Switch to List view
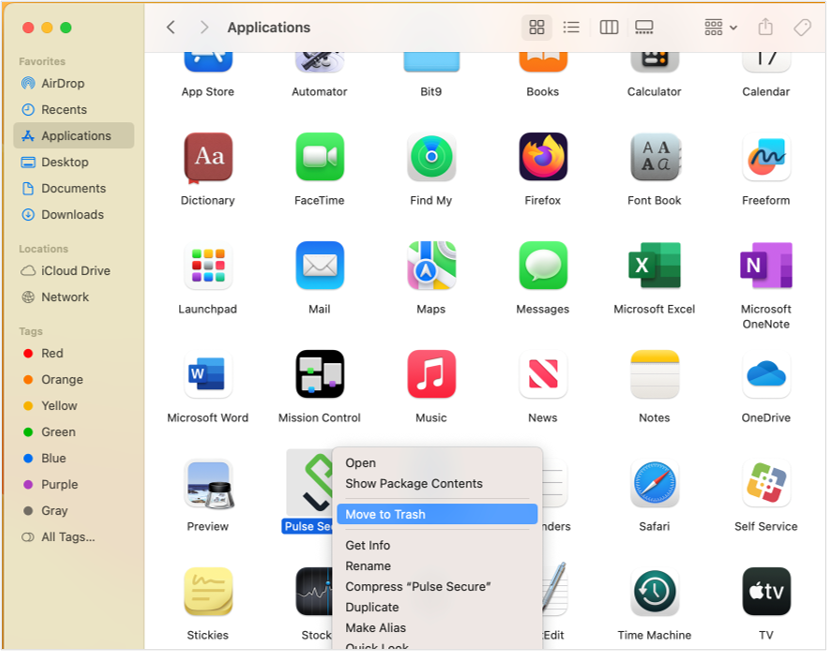Screen dimensions: 827x651 click(x=571, y=27)
